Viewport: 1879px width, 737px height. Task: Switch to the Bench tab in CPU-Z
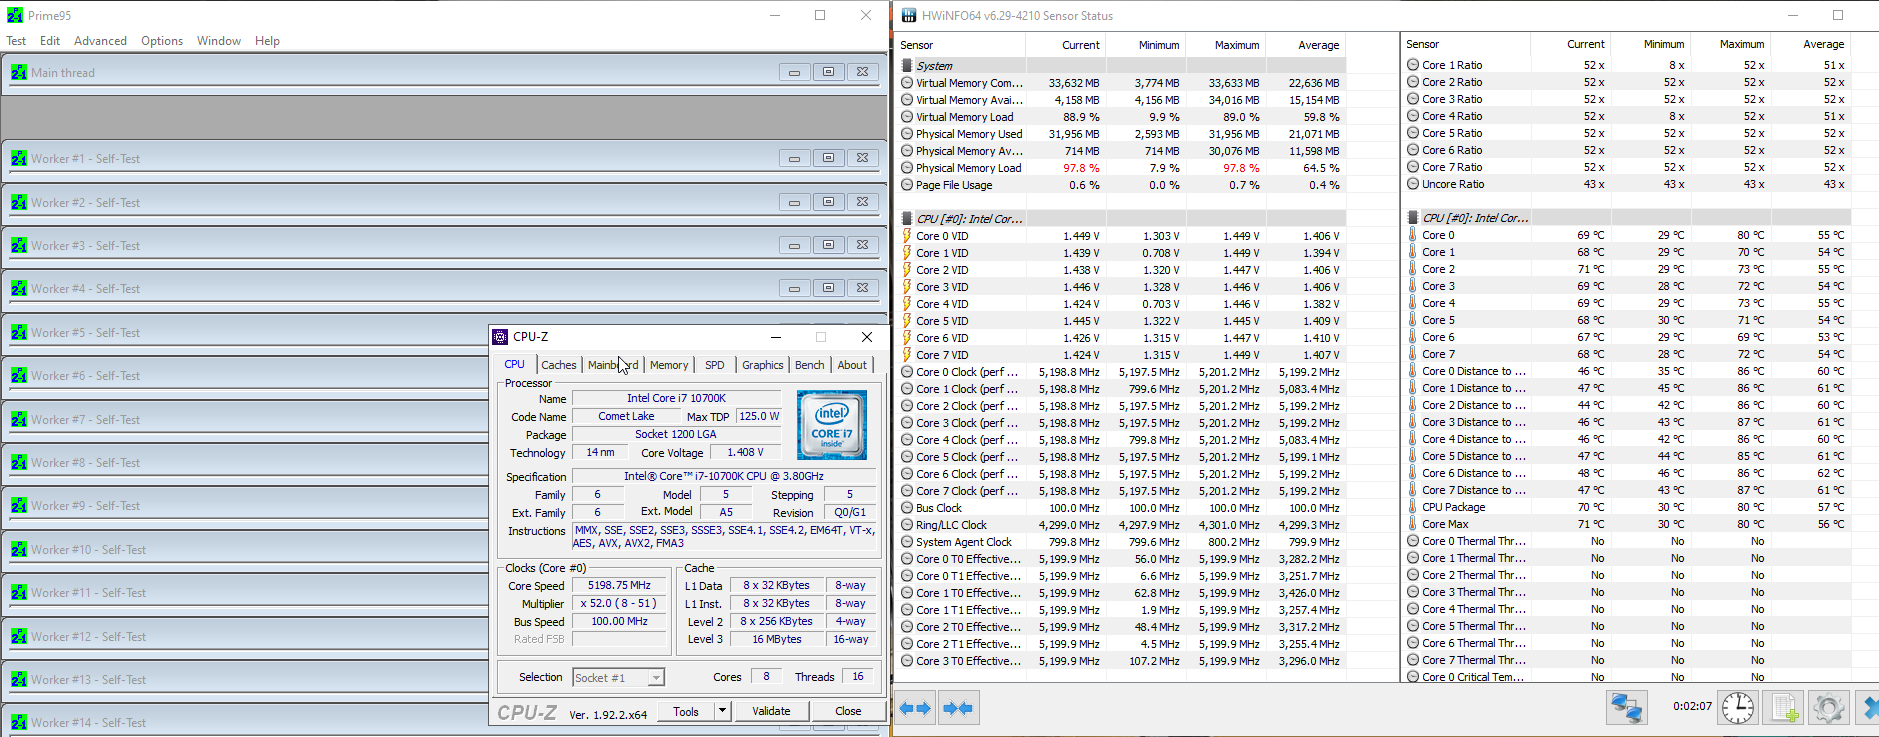click(810, 365)
